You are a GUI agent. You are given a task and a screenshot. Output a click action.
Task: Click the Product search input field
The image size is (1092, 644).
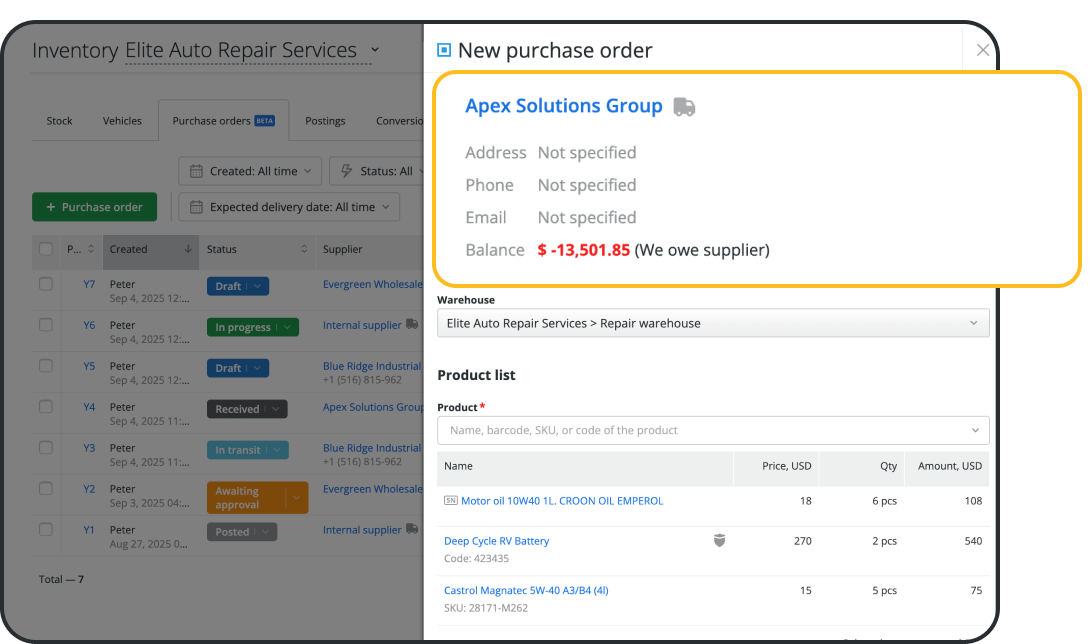(705, 430)
